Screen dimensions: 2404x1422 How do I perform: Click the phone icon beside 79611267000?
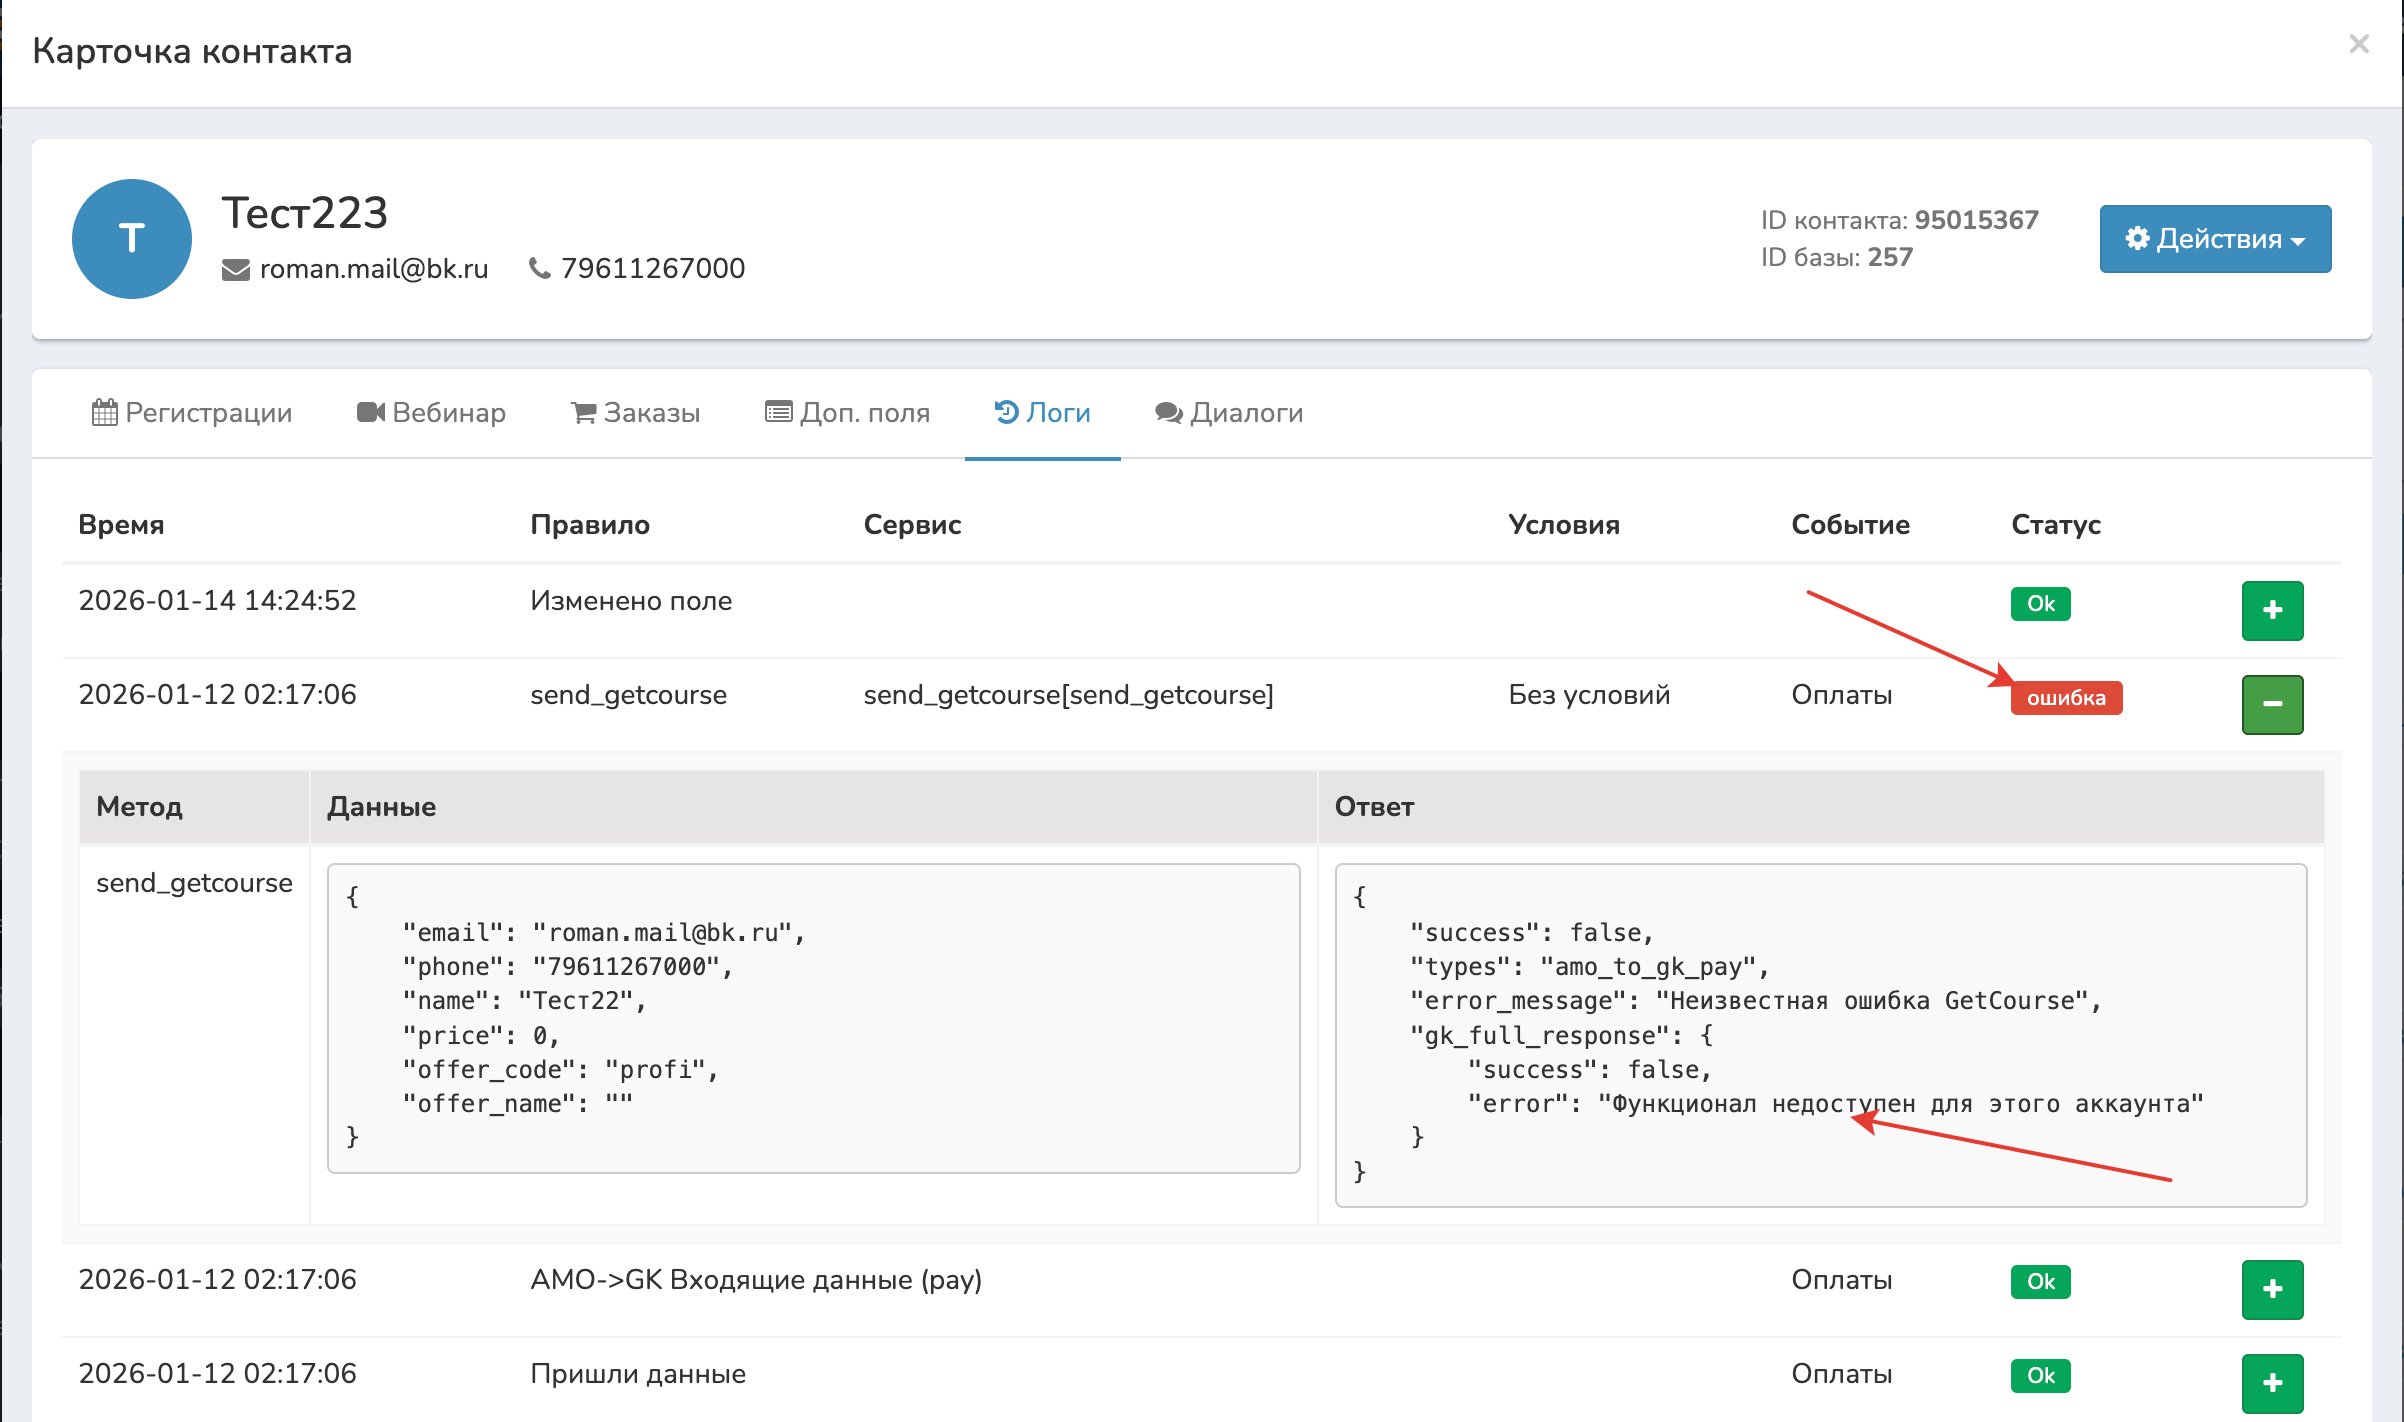[x=539, y=268]
